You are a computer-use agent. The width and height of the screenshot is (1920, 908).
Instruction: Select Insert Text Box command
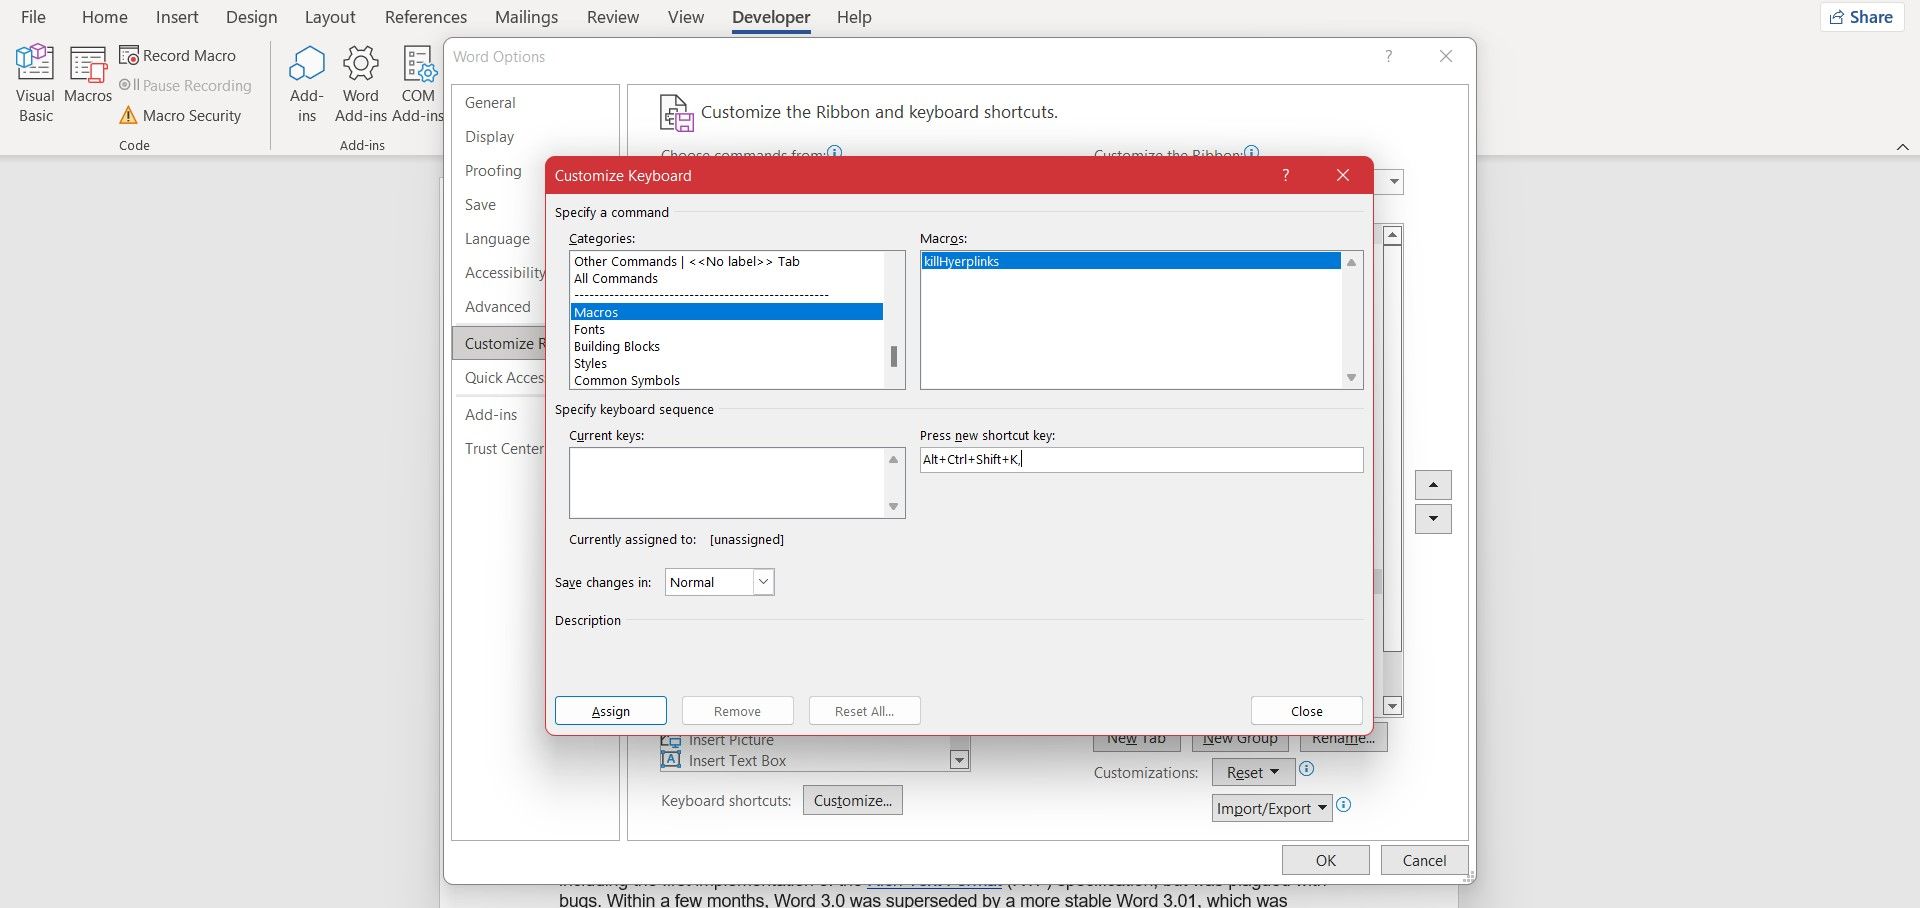[x=737, y=761]
